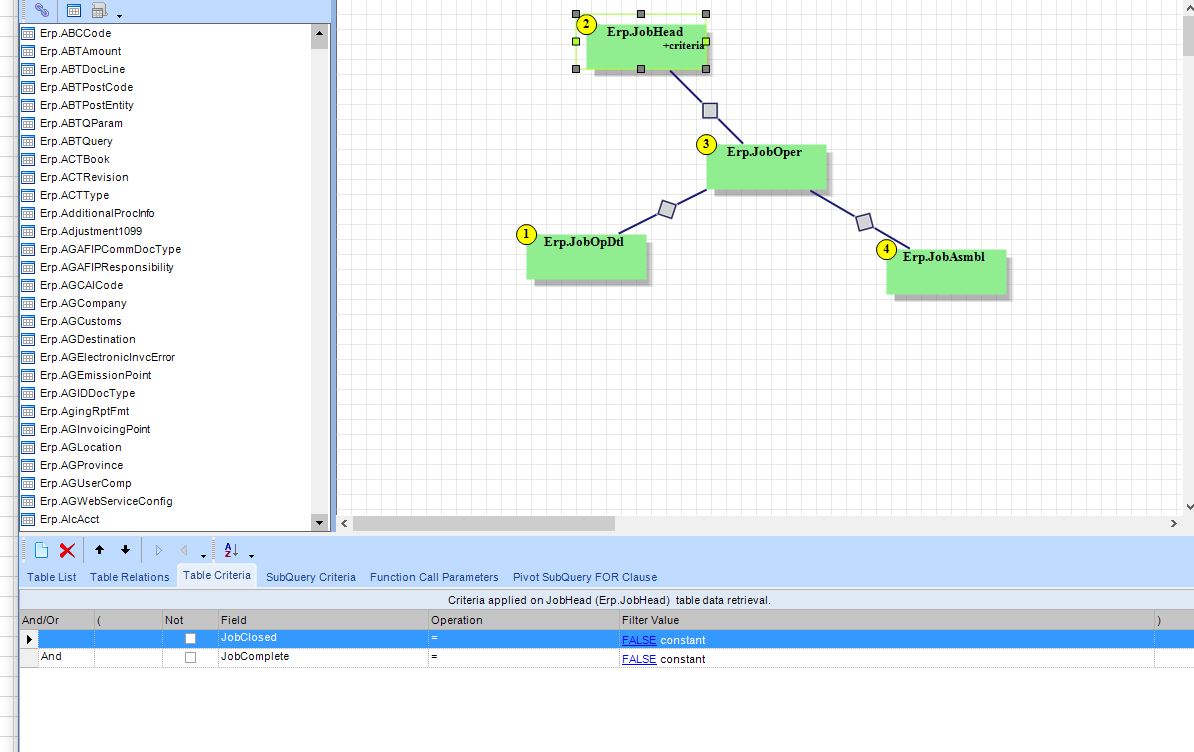The width and height of the screenshot is (1194, 752).
Task: Select Erp.ABTAmount in the table list
Action: pos(81,51)
